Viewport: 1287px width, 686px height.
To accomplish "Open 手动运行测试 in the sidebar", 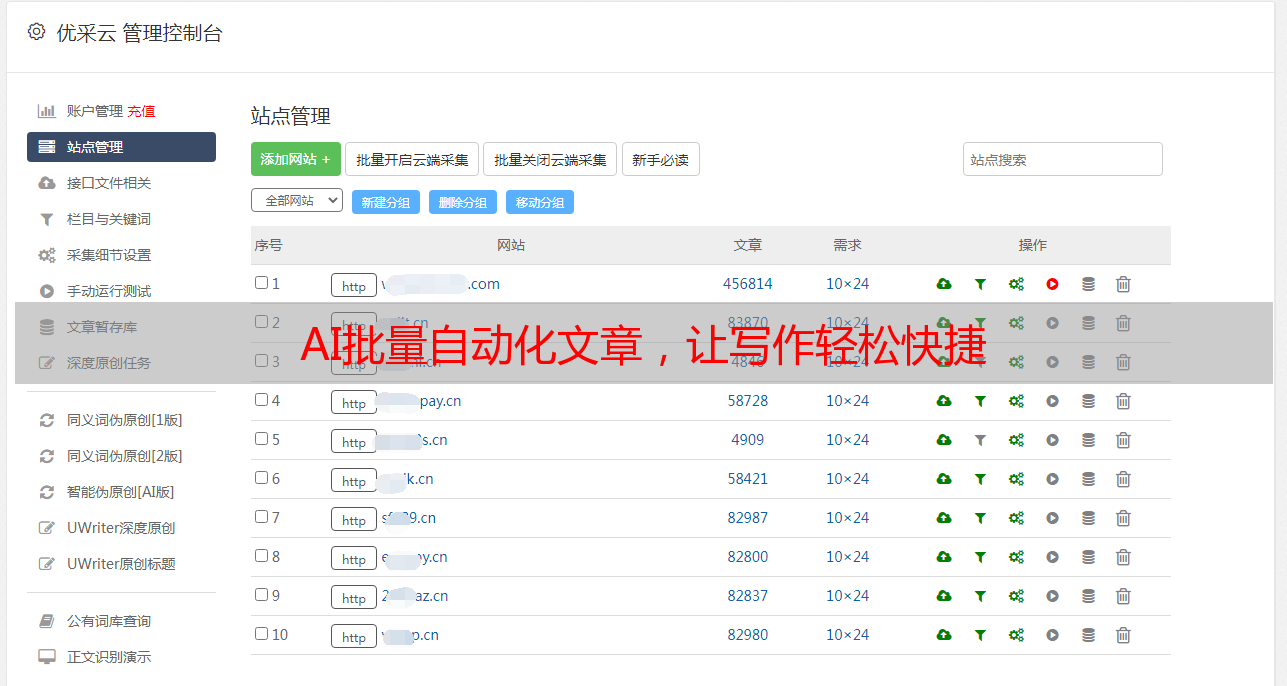I will point(109,291).
